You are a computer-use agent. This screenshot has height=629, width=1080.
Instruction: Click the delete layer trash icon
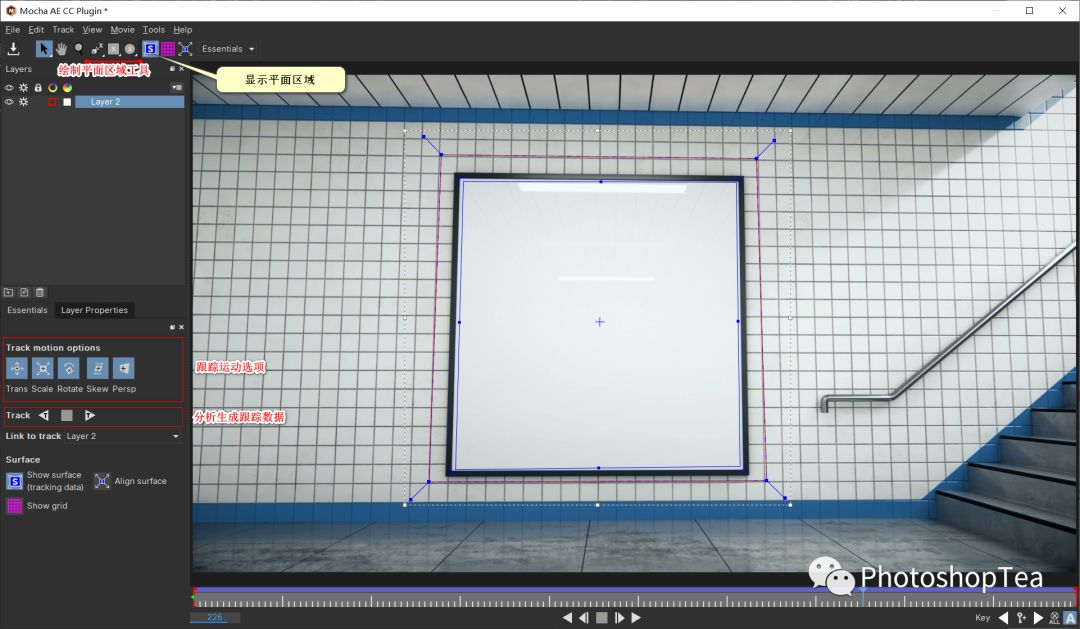(x=40, y=292)
